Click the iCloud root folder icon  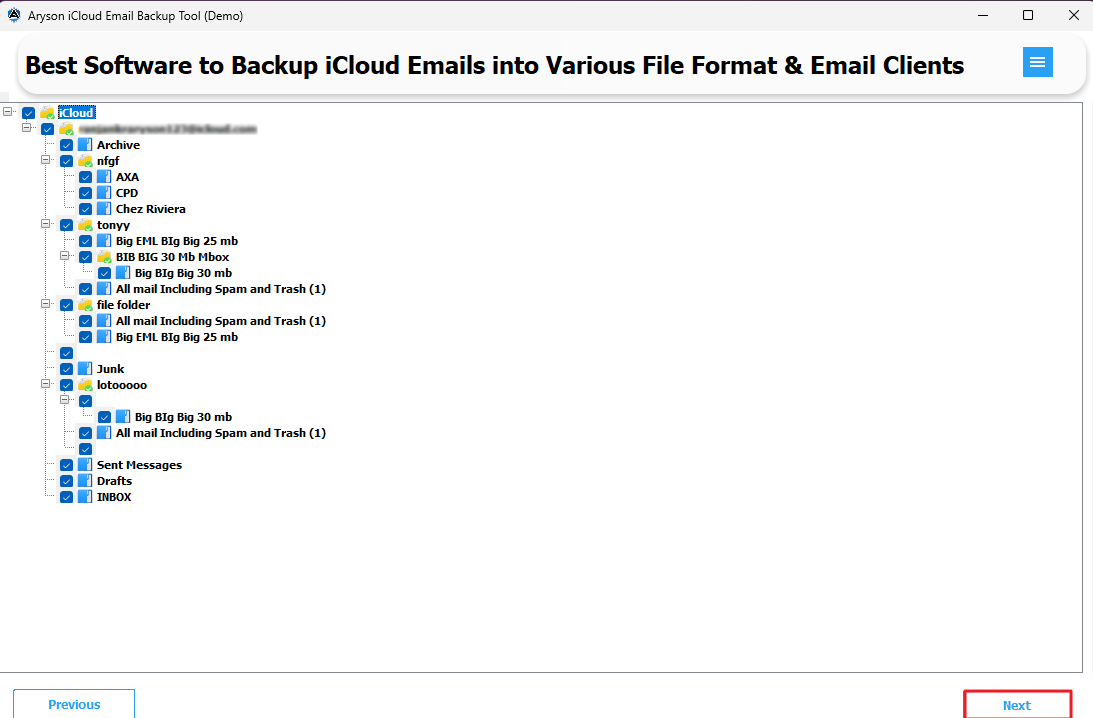(47, 113)
